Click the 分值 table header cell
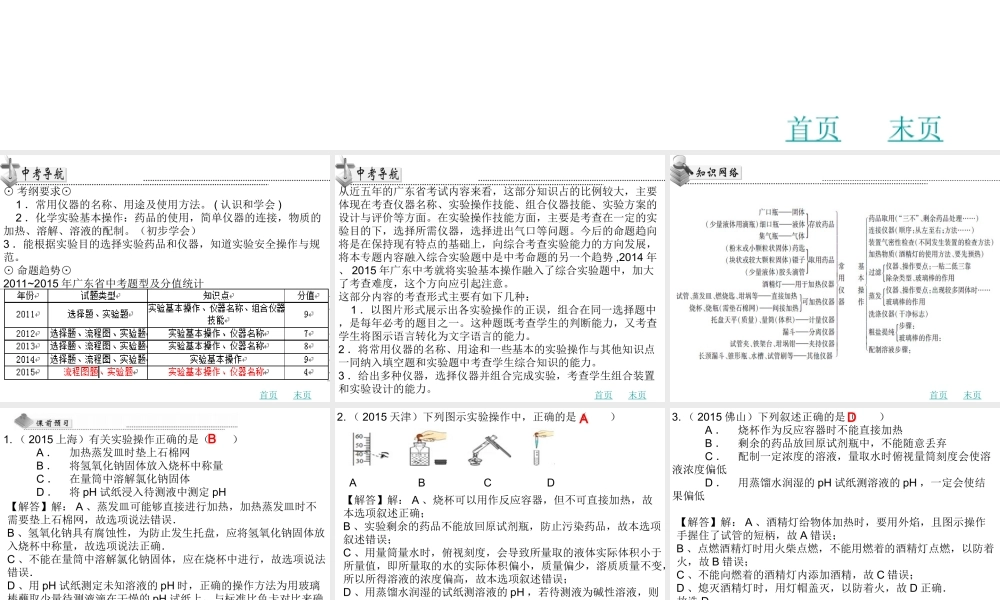Viewport: 1000px width, 600px height. 307,296
